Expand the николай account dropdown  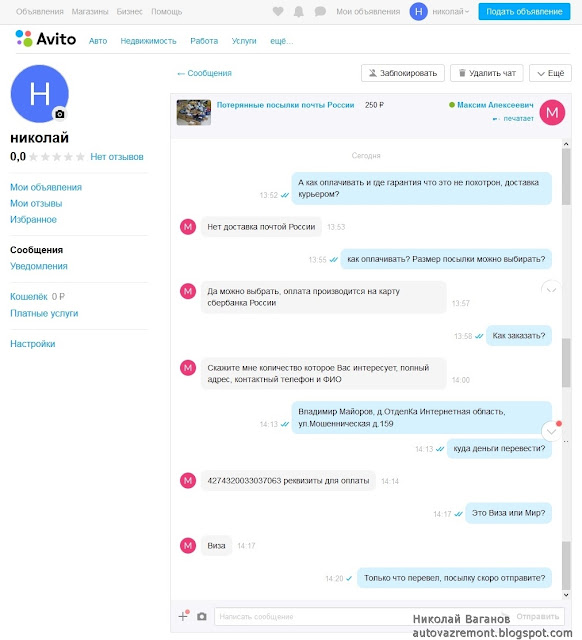tap(451, 11)
